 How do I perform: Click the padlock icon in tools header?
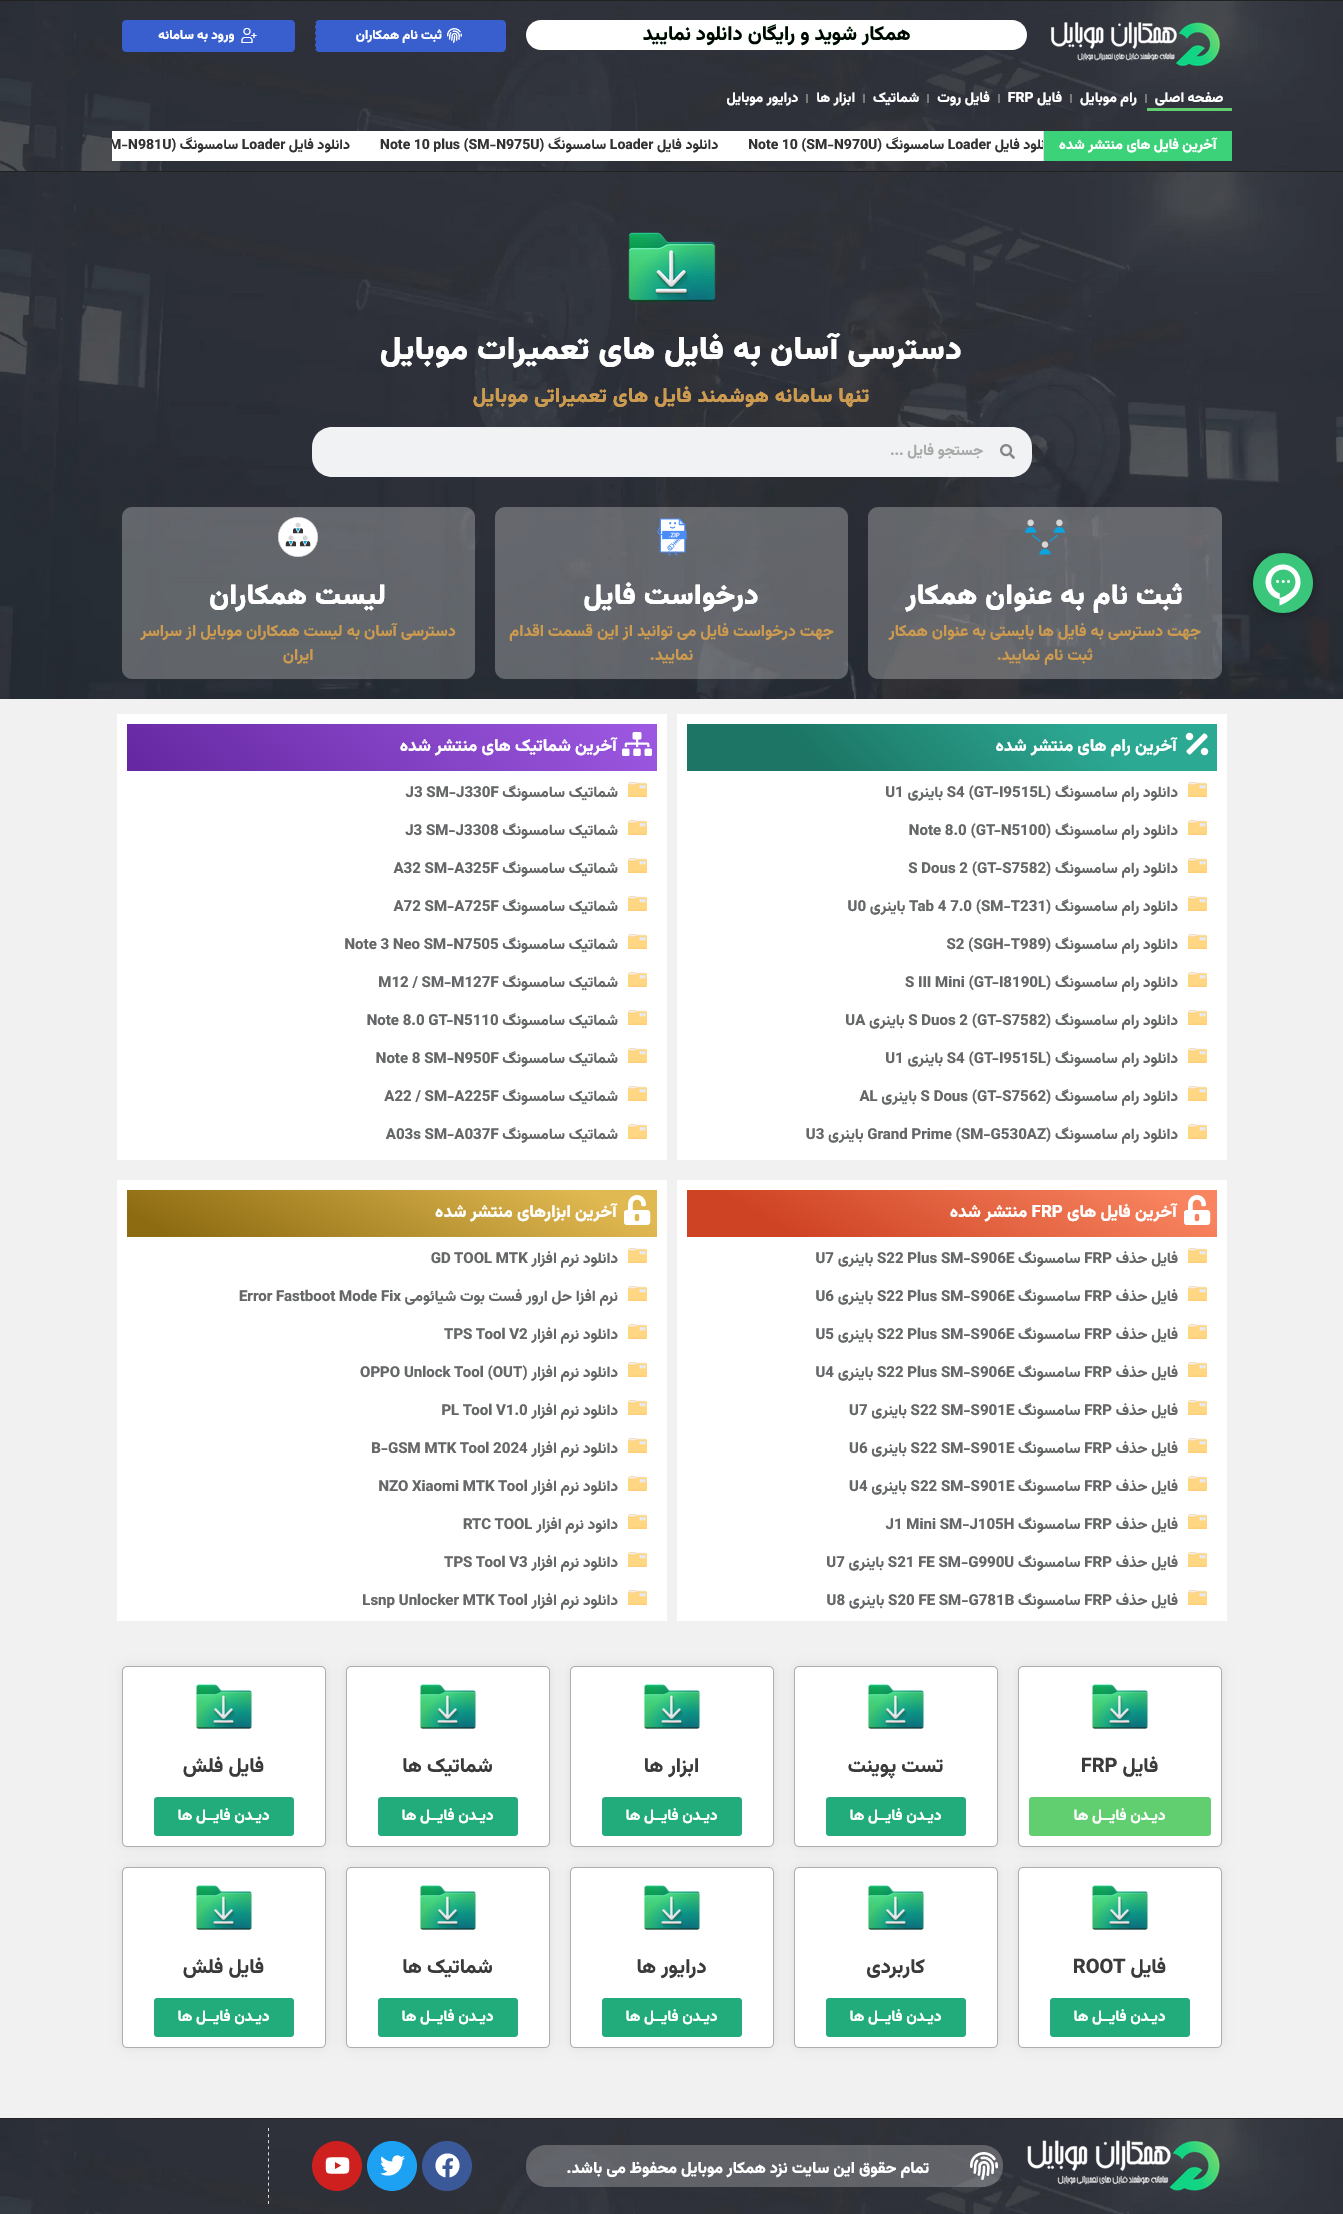coord(637,1210)
